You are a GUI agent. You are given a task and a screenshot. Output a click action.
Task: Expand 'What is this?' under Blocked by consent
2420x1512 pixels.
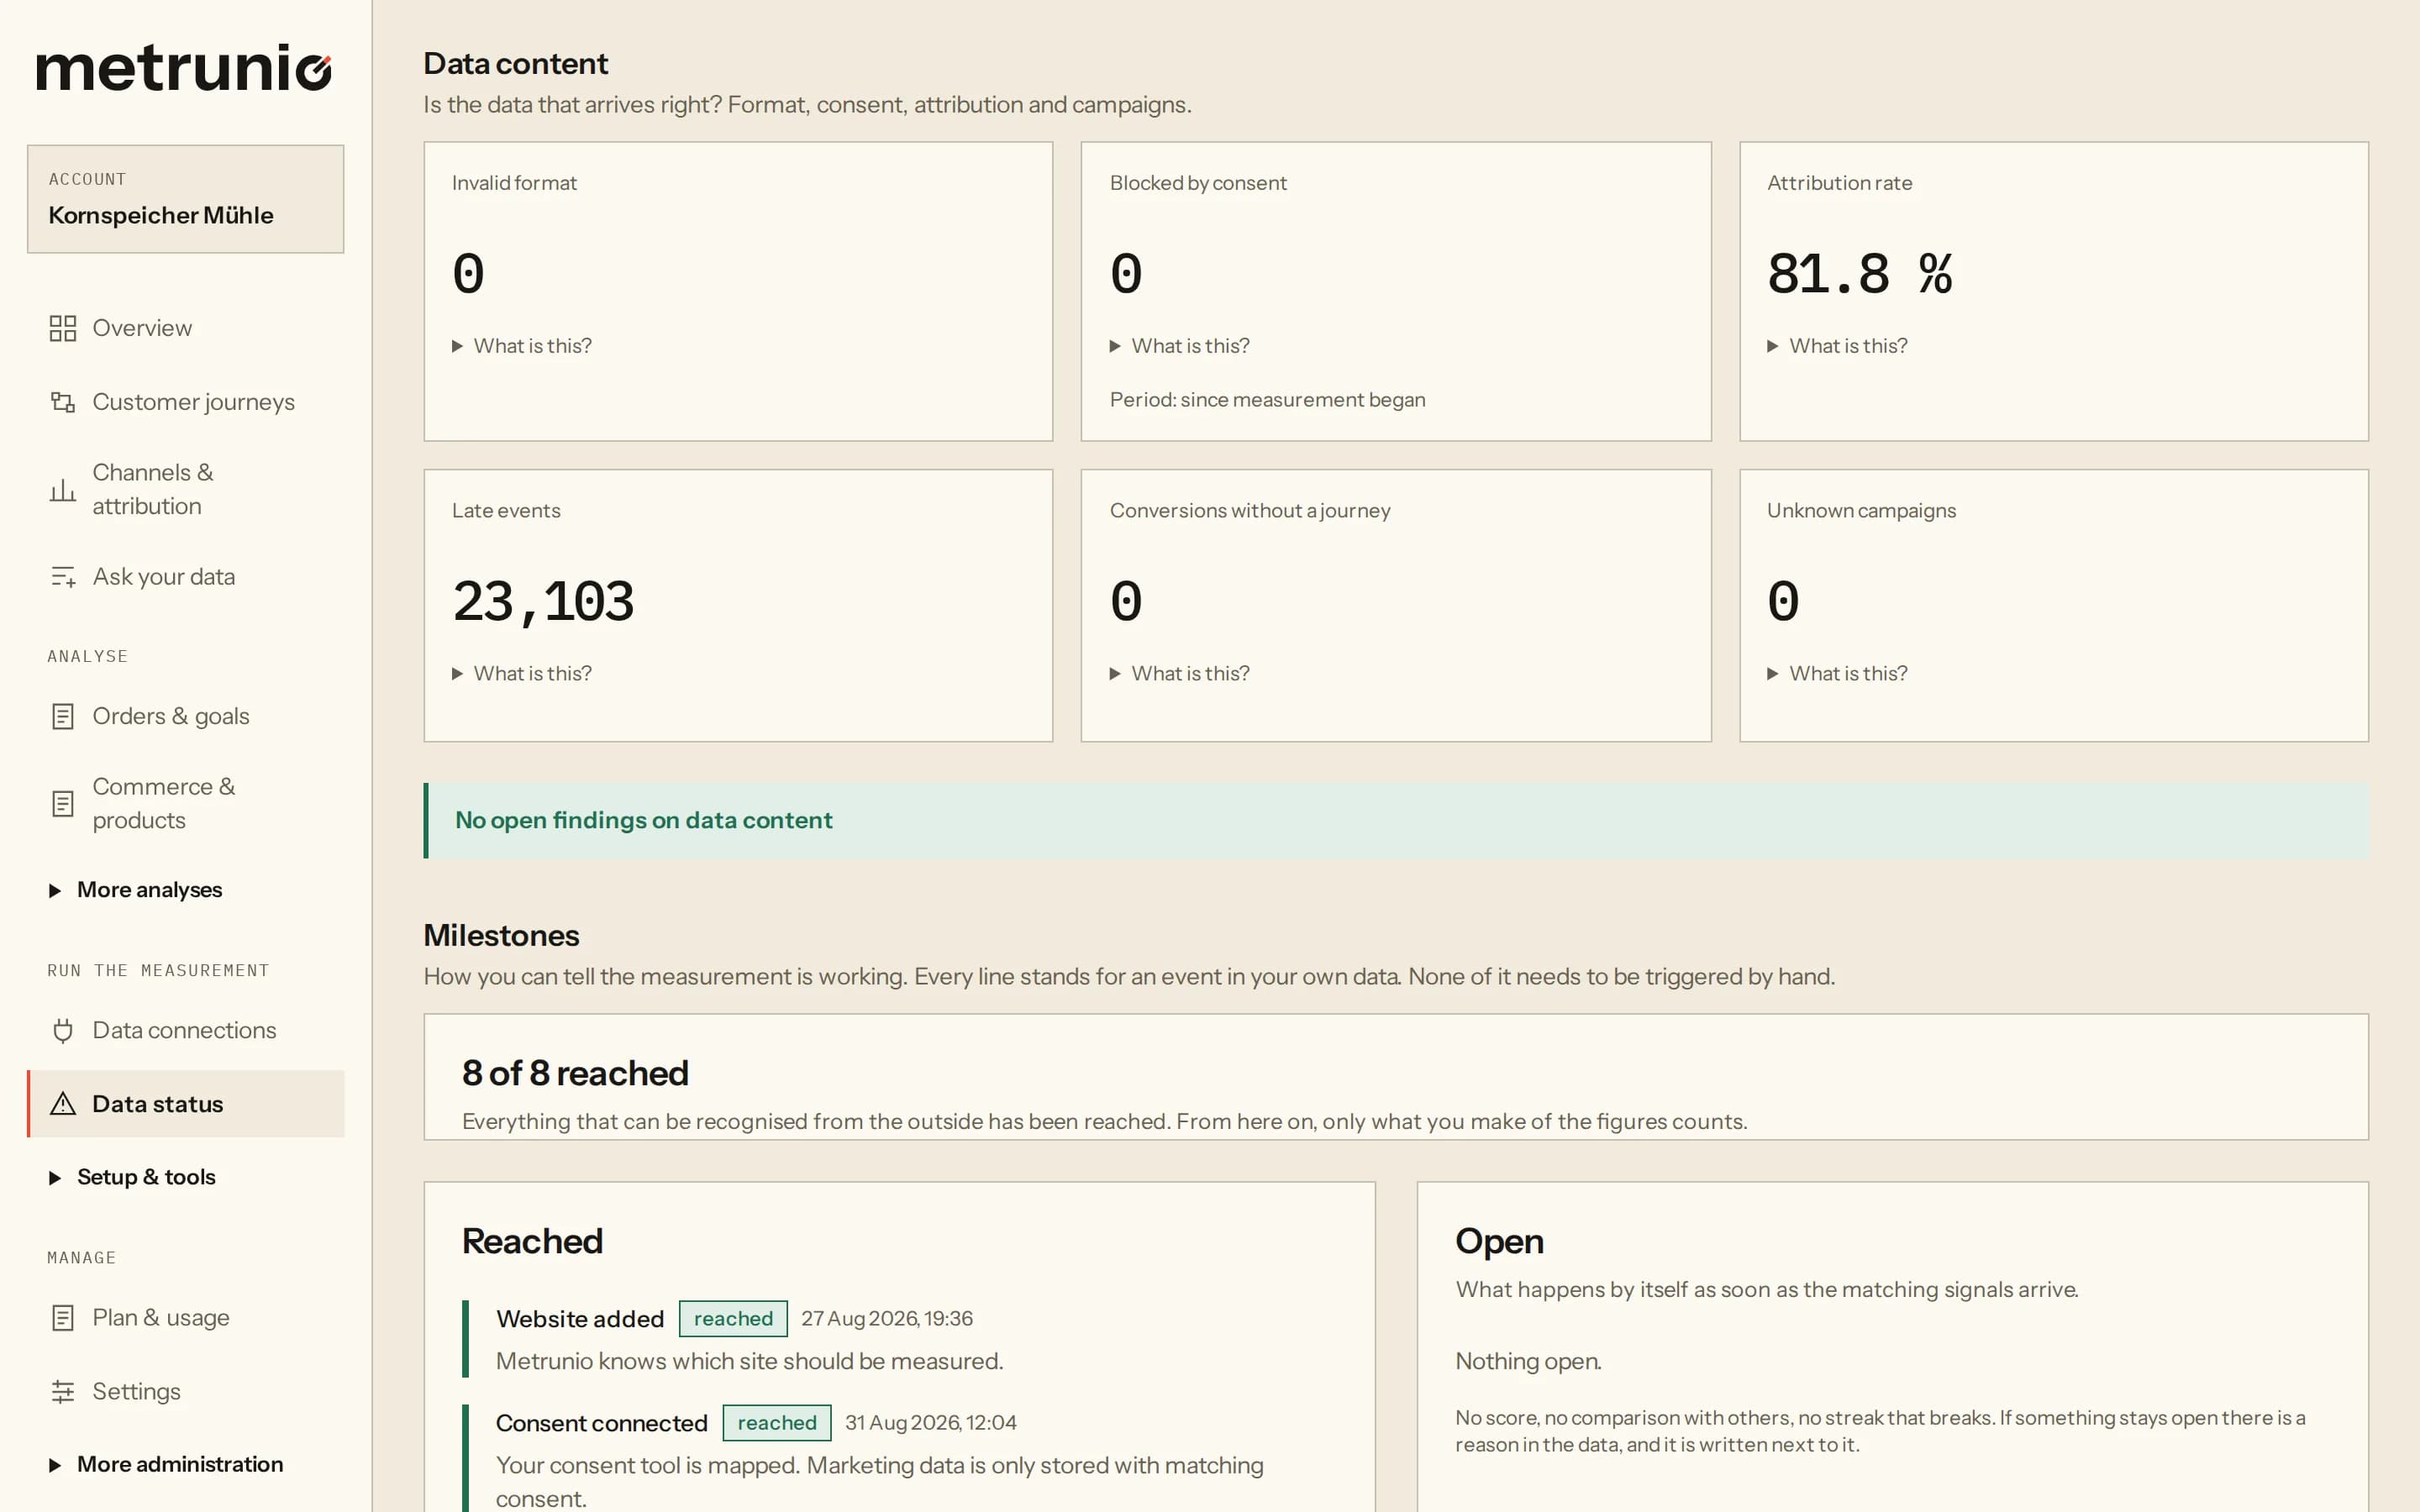(x=1180, y=346)
